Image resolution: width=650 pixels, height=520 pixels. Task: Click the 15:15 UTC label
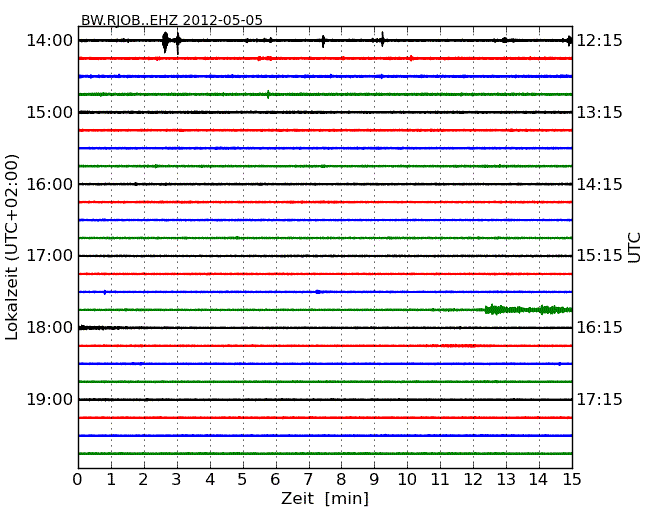[x=600, y=255]
